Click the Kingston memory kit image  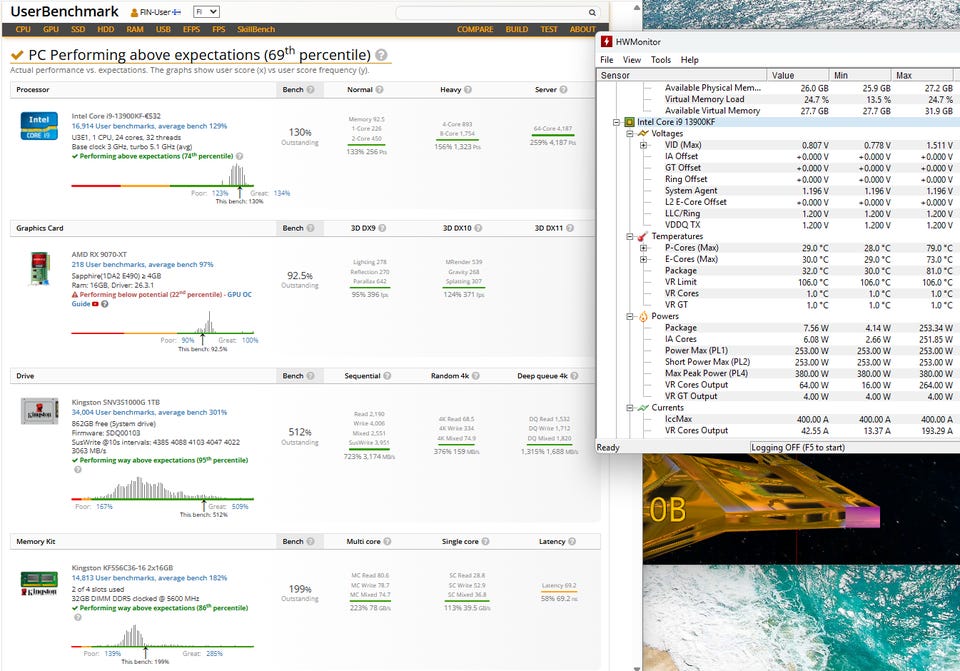[39, 583]
